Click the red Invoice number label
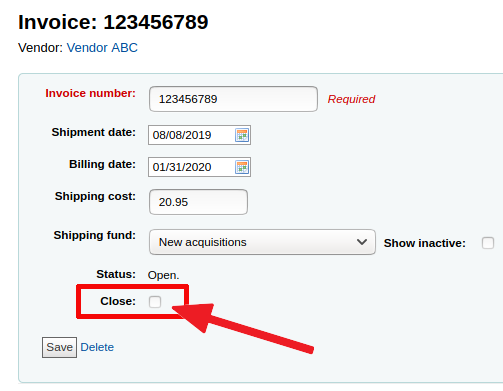The width and height of the screenshot is (503, 391). (x=90, y=93)
